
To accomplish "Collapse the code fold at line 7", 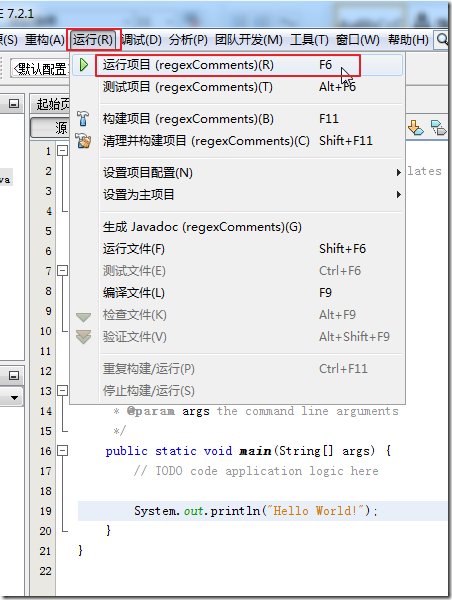I will 62,271.
